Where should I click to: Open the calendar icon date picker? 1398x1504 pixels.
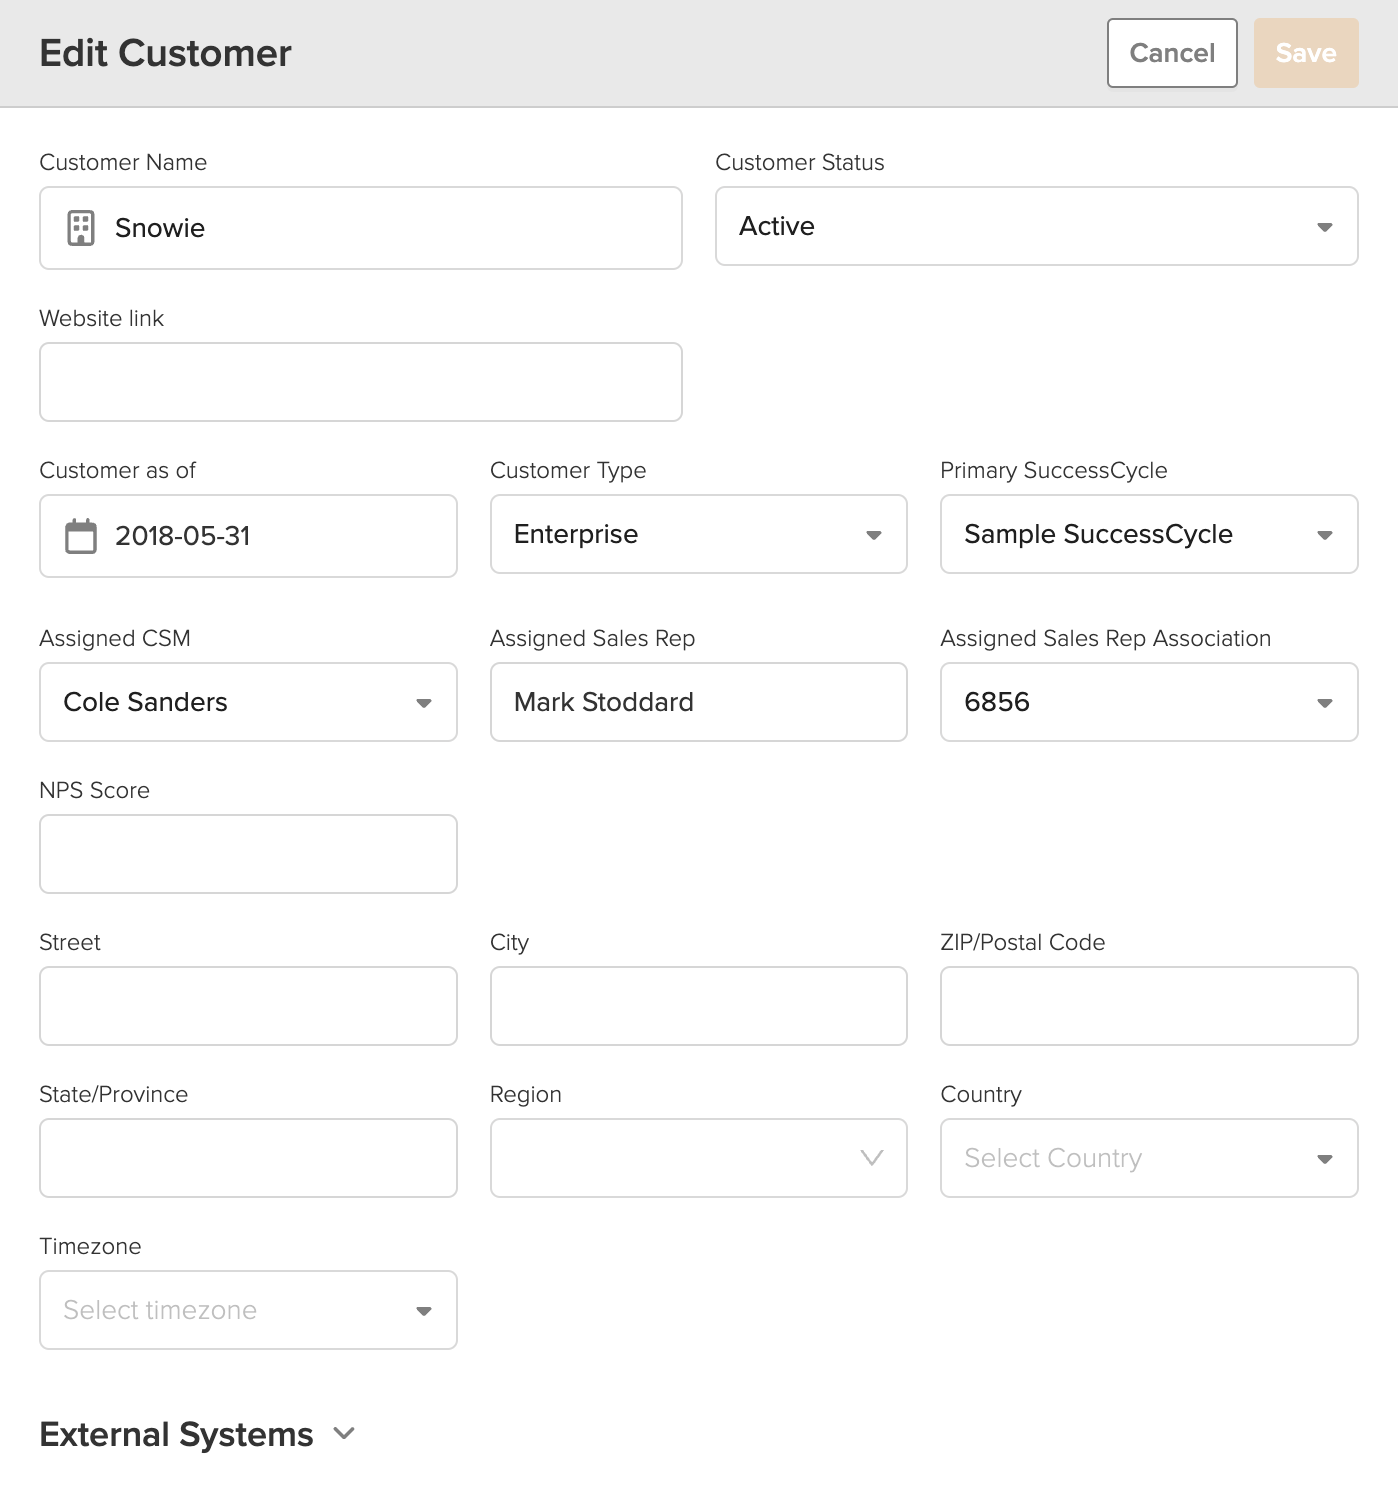click(x=81, y=536)
